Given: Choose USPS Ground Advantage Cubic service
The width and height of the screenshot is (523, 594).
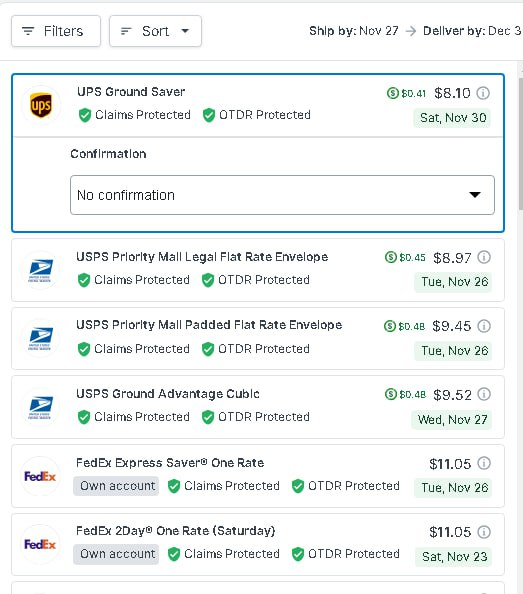Looking at the screenshot, I should coord(258,407).
